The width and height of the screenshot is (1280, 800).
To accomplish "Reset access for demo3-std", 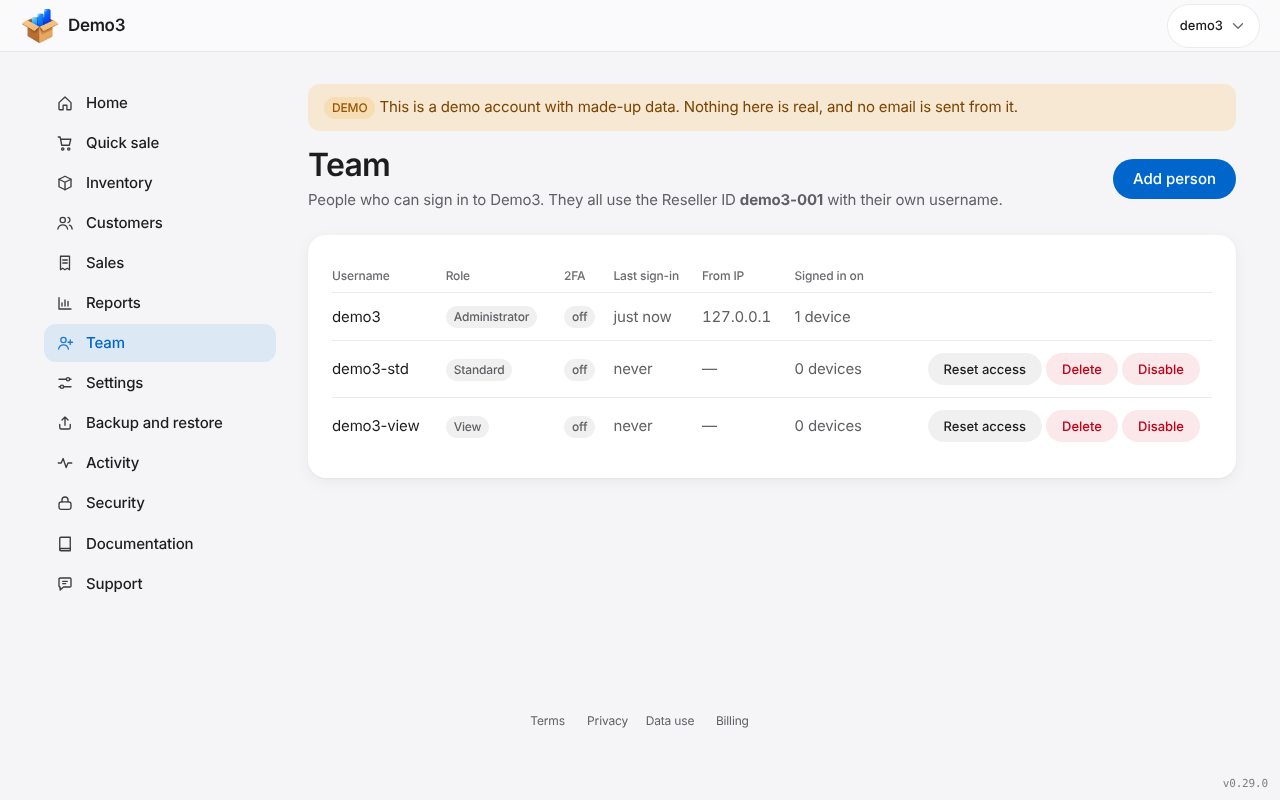I will (985, 369).
